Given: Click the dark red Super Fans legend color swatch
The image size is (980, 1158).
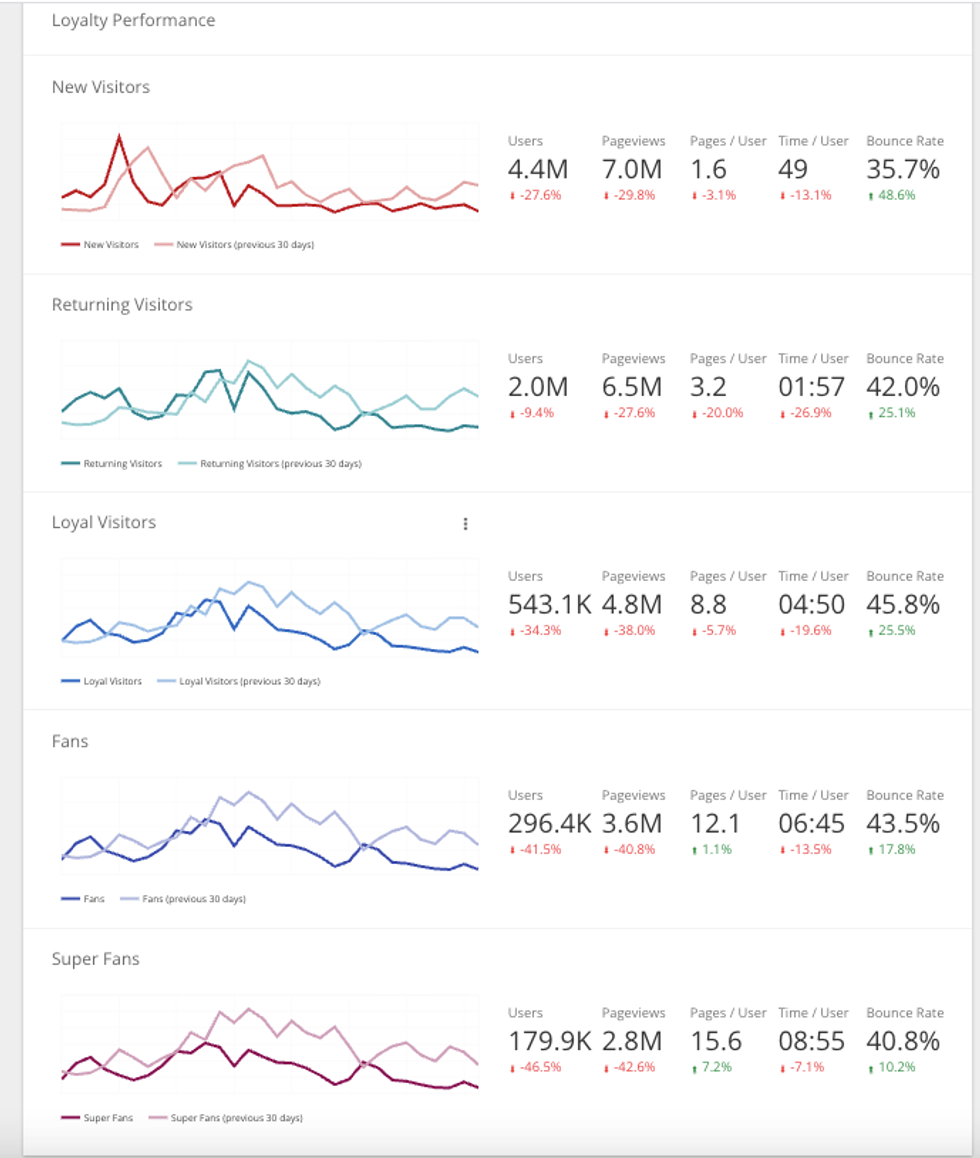Looking at the screenshot, I should tap(70, 1118).
